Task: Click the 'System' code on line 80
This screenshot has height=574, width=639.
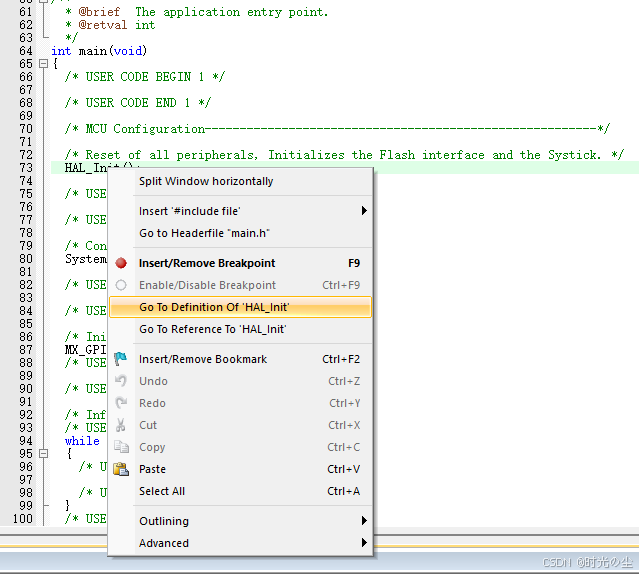Action: (86, 259)
